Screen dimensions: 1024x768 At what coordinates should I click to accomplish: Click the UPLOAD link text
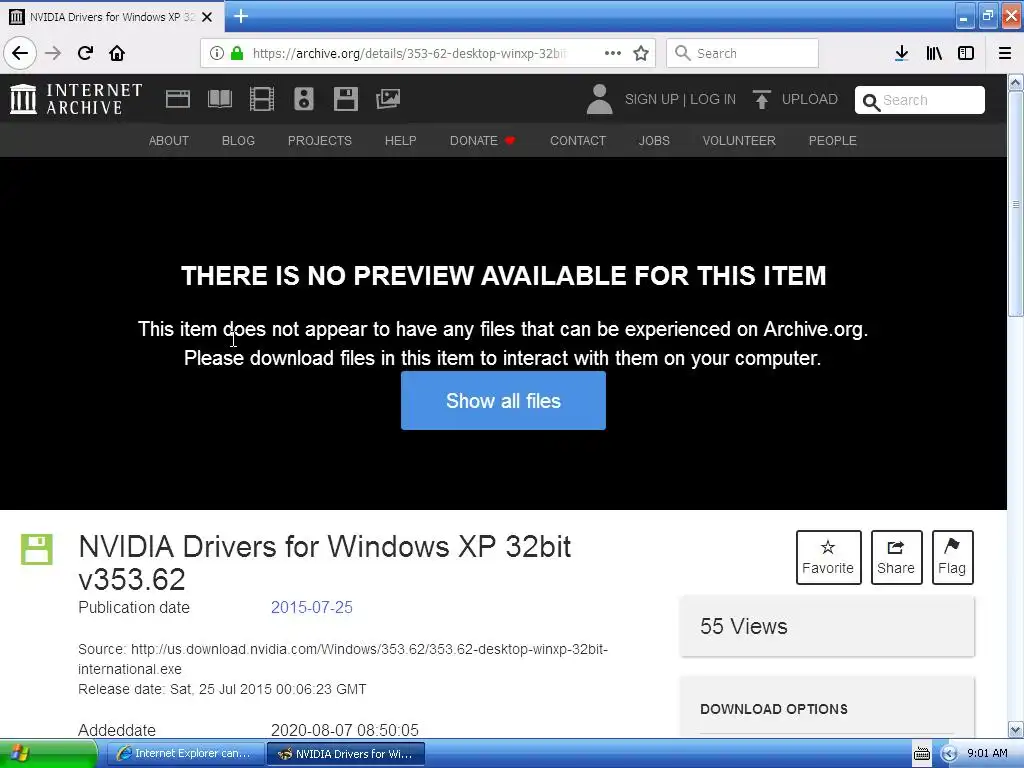click(810, 99)
